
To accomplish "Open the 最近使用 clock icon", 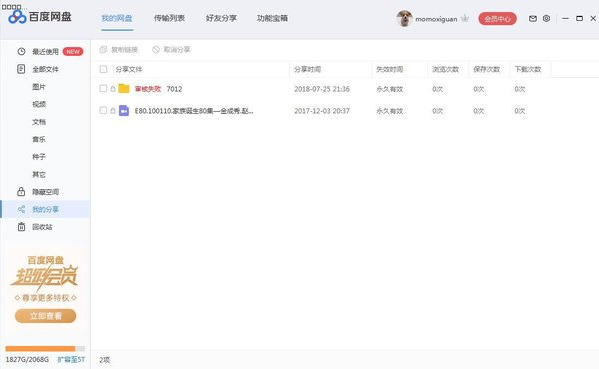I will coord(21,52).
